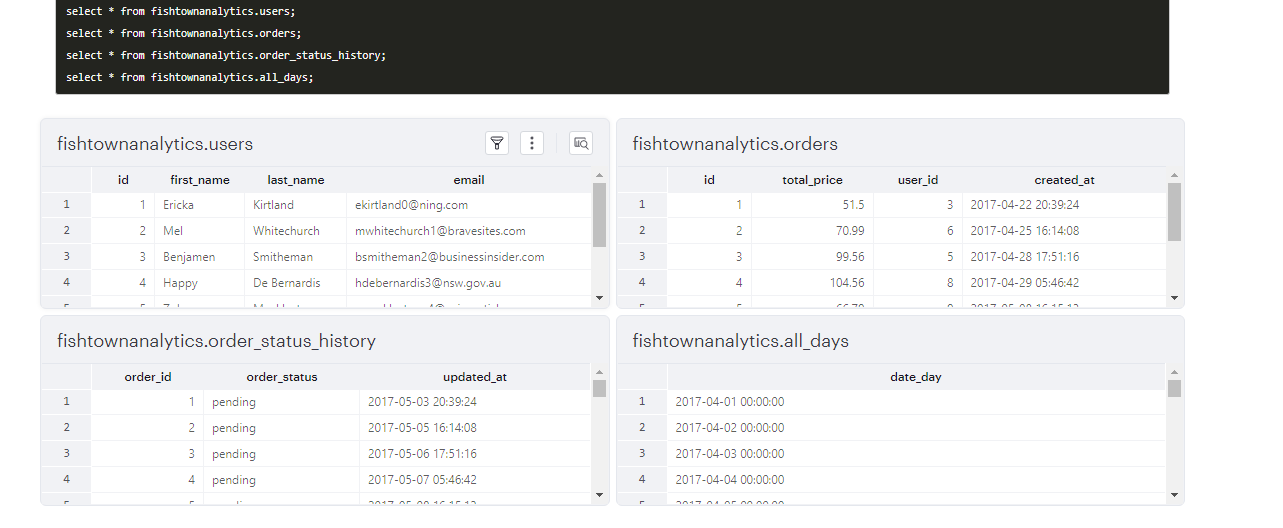Click the up arrow of orders table scrollbar
This screenshot has height=528, width=1283.
point(1174,175)
